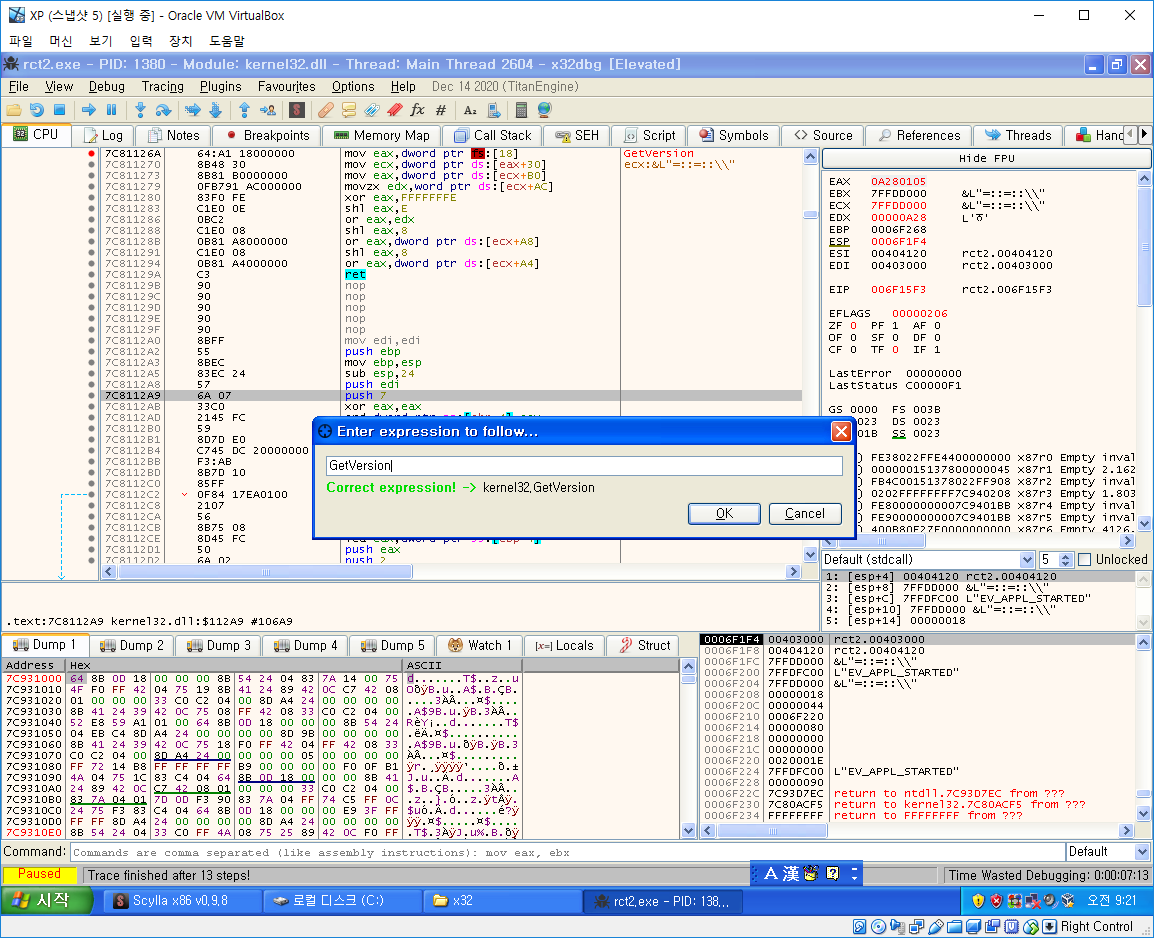Viewport: 1154px width, 938px height.
Task: Open the VirtualBox 장치 menu
Action: point(180,41)
